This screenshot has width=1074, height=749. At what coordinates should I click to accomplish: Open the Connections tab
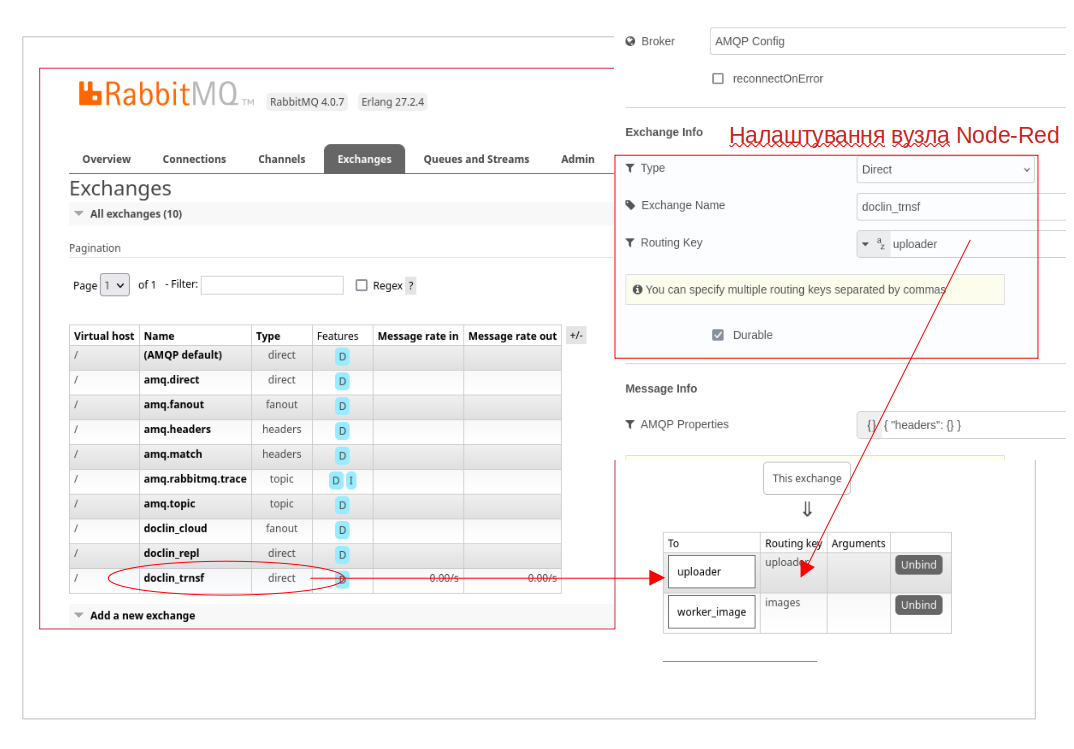pos(194,159)
